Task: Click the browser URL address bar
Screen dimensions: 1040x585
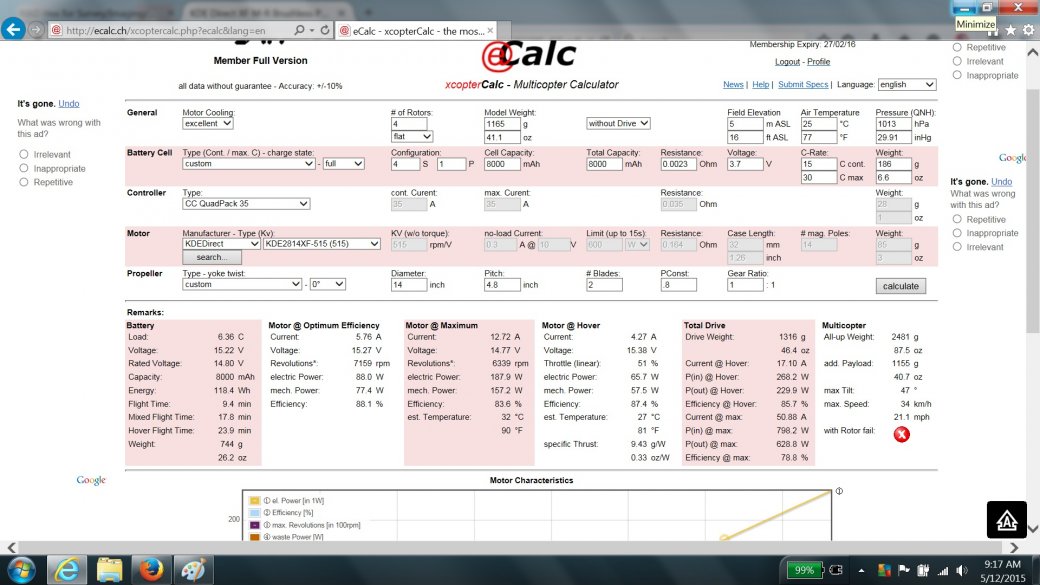Action: (x=177, y=31)
